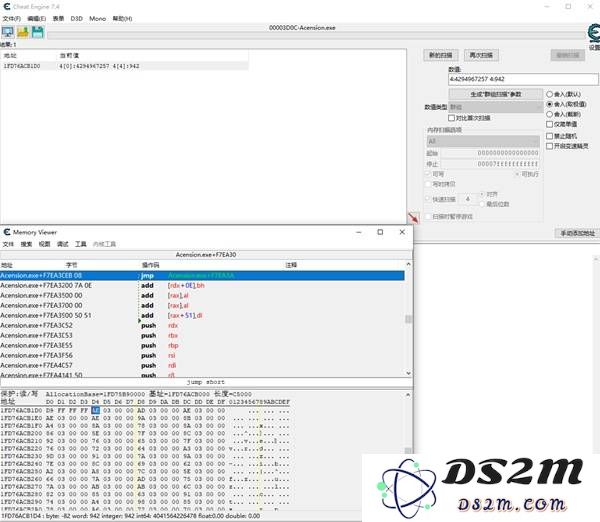Open Memory Viewer 工具 menu
The width and height of the screenshot is (600, 522).
tap(80, 244)
